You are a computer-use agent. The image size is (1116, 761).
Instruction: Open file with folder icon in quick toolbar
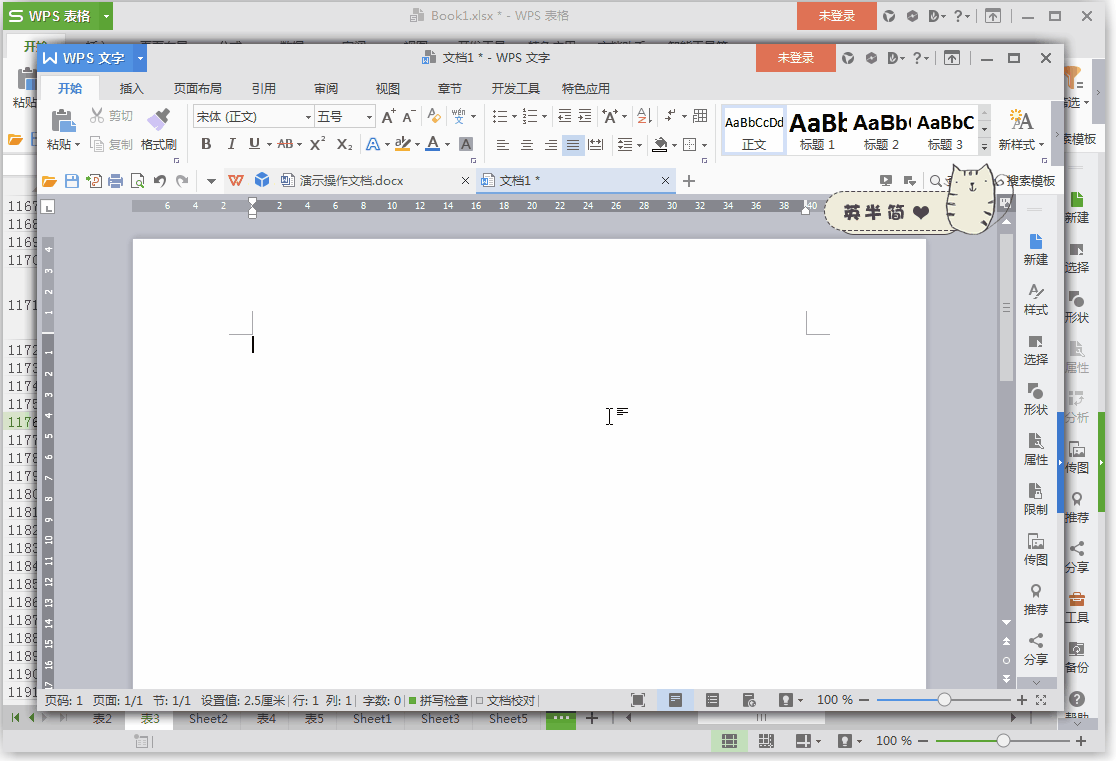click(x=49, y=181)
